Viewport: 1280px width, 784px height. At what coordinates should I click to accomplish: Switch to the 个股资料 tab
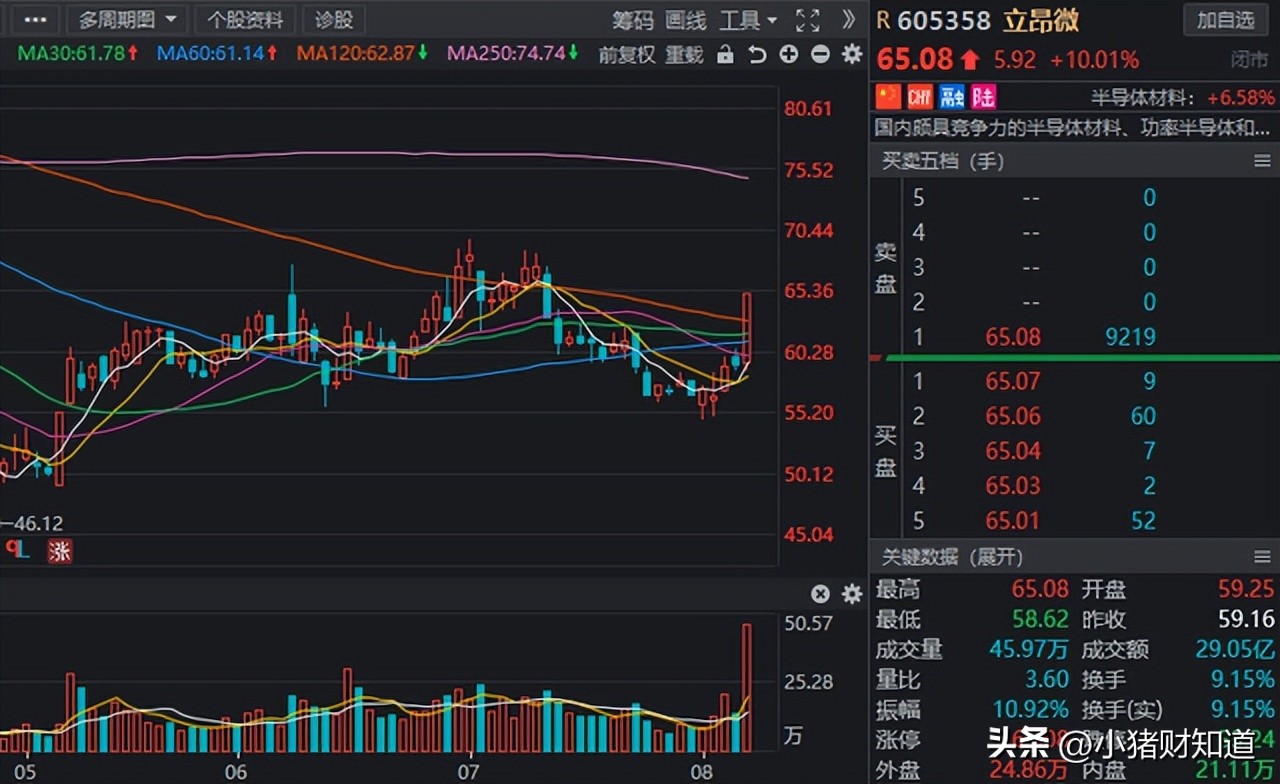(243, 20)
